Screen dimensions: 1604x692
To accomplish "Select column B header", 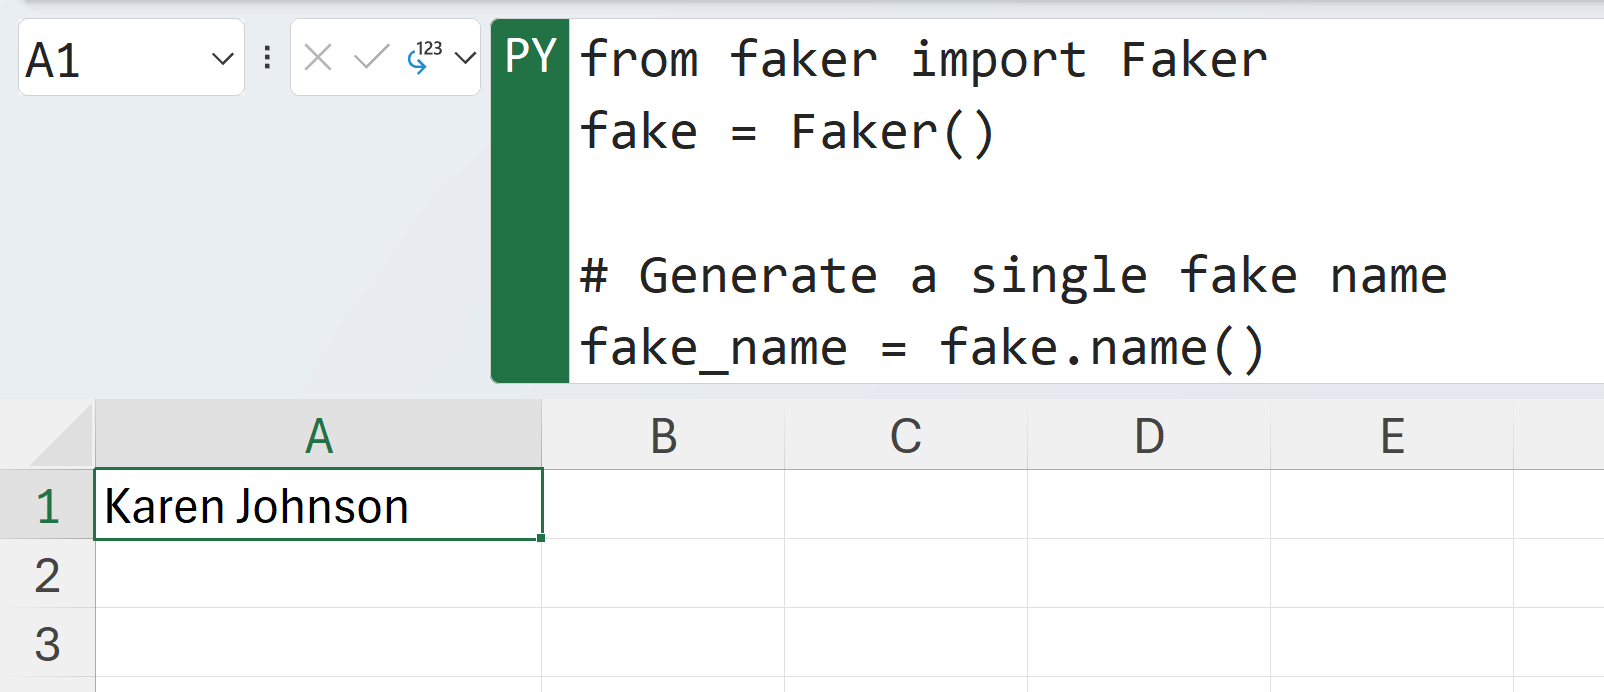I will point(663,436).
